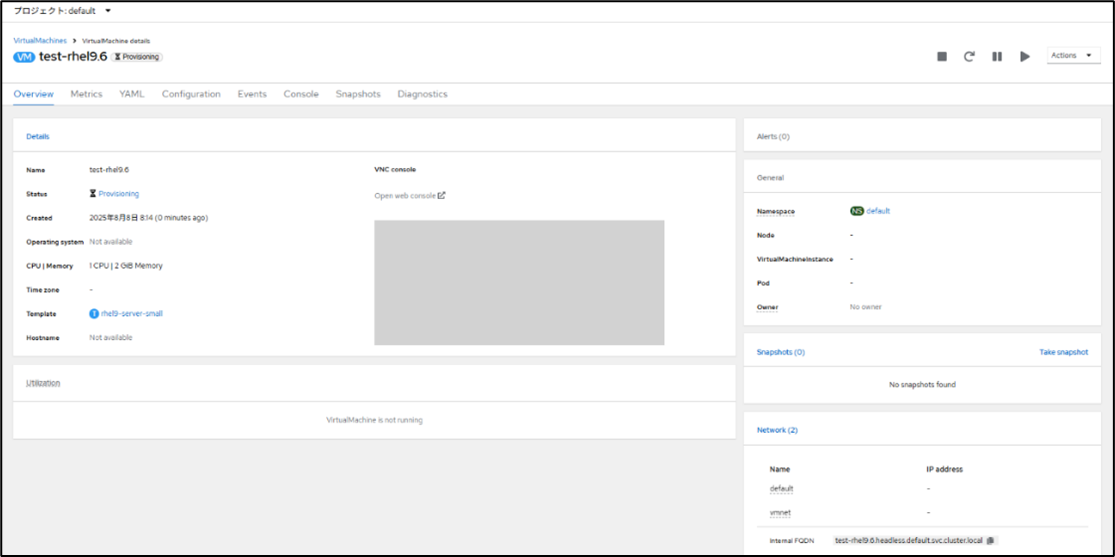This screenshot has height=557, width=1115.
Task: Start the VM with the play icon
Action: click(1025, 57)
